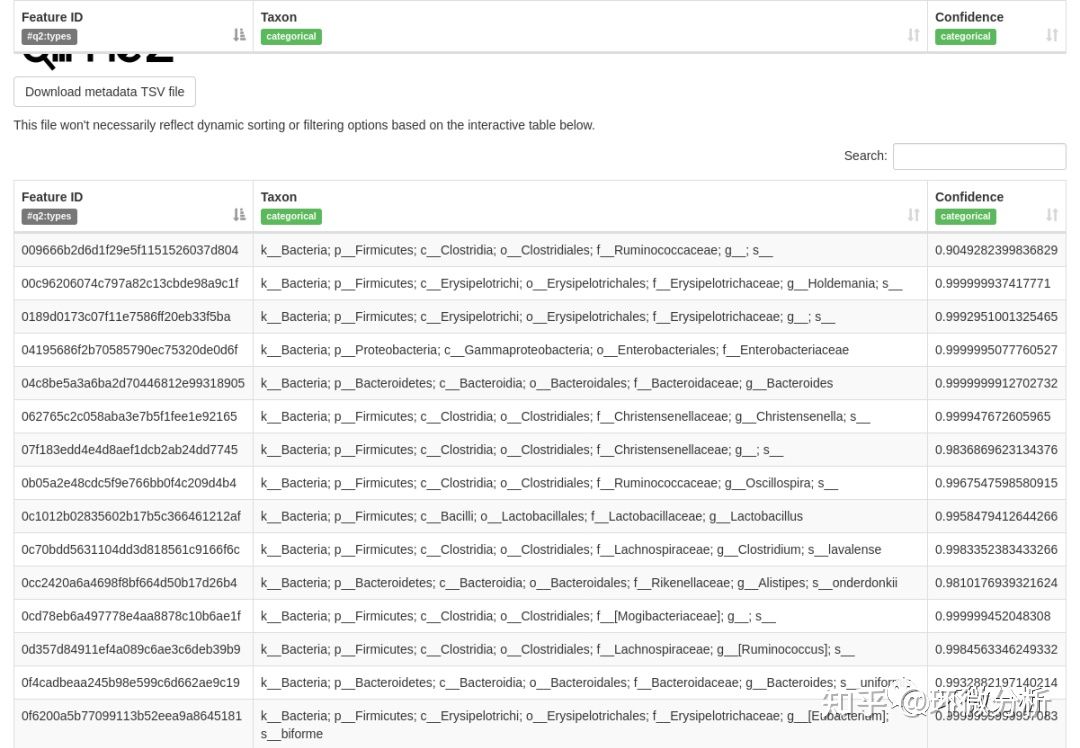Select the row containing g__[Ruminococcus]
The height and width of the screenshot is (748, 1080).
tap(540, 649)
